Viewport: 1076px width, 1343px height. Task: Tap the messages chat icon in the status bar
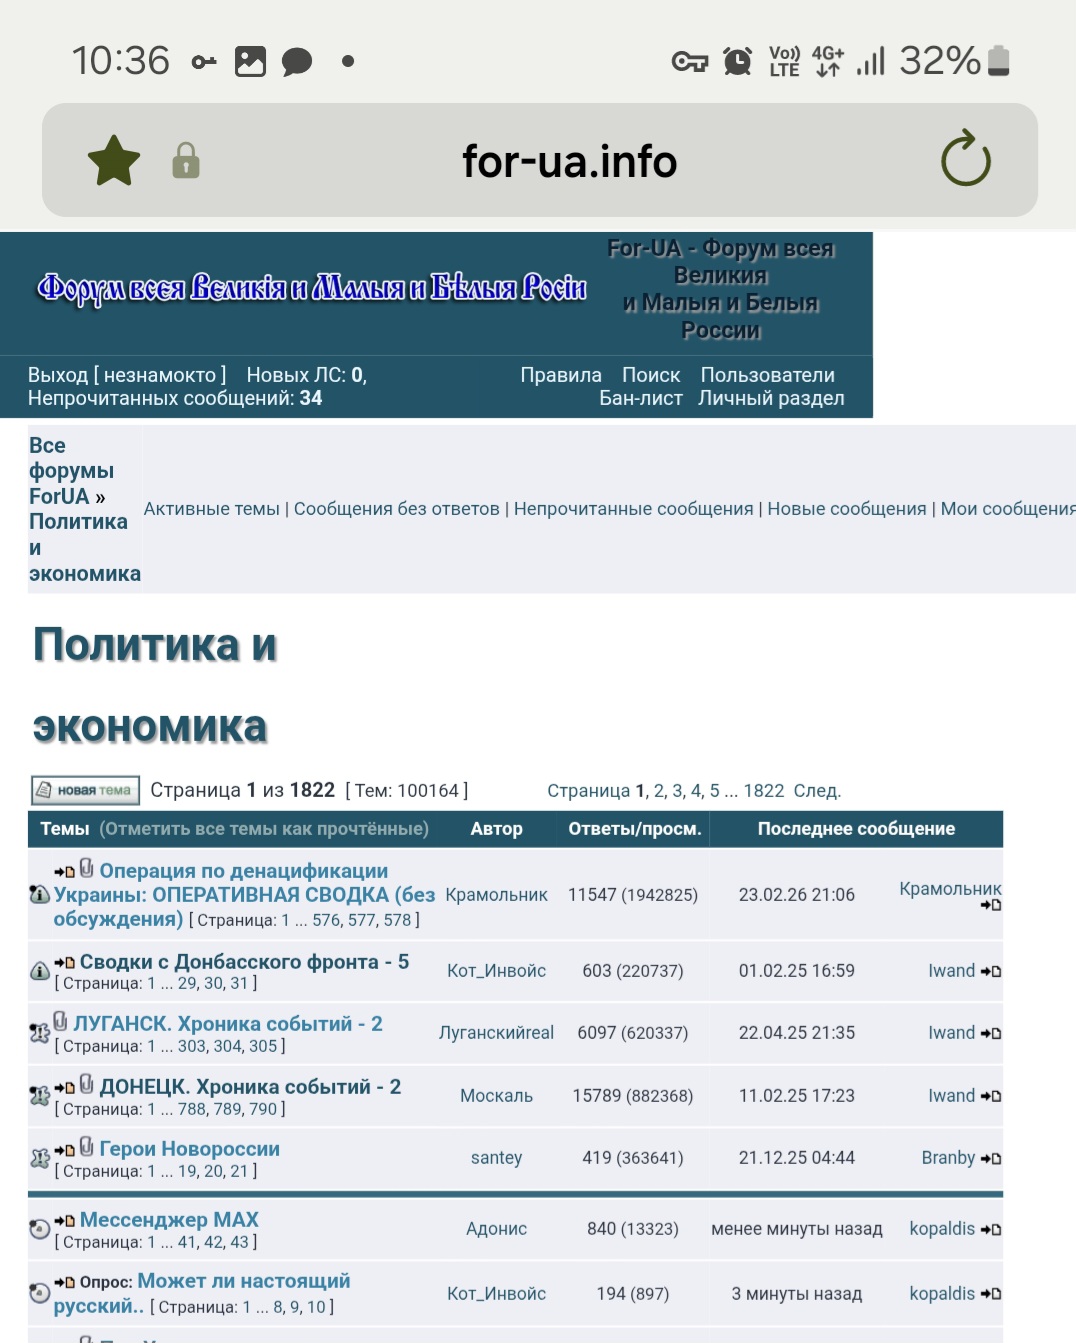(x=296, y=62)
